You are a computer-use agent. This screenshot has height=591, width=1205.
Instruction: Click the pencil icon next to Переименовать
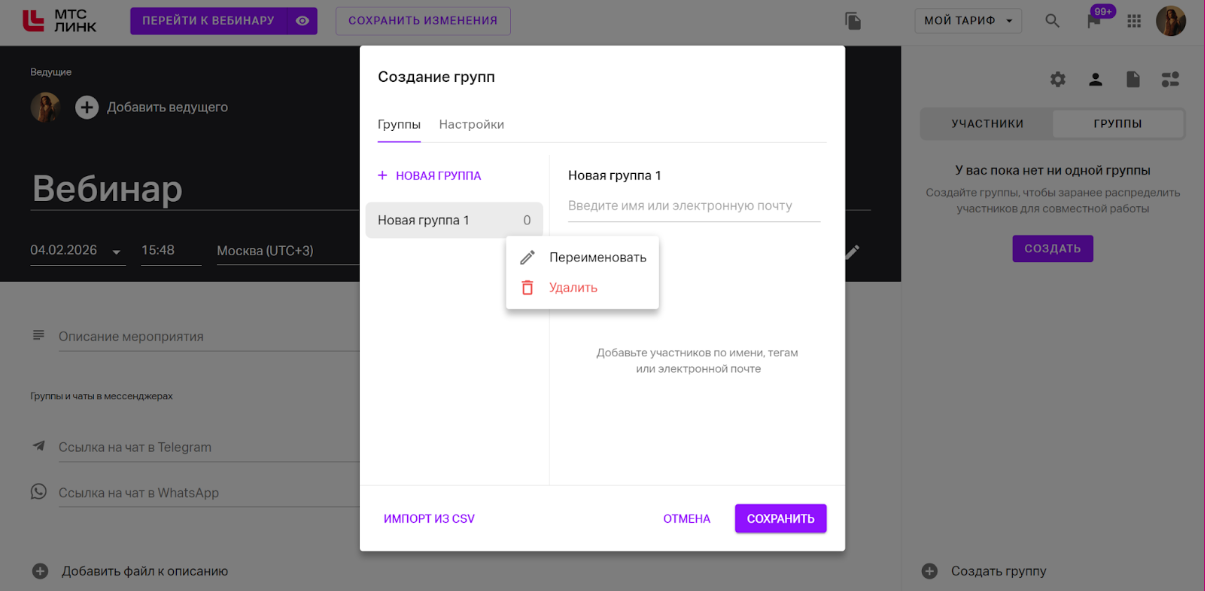(x=527, y=257)
